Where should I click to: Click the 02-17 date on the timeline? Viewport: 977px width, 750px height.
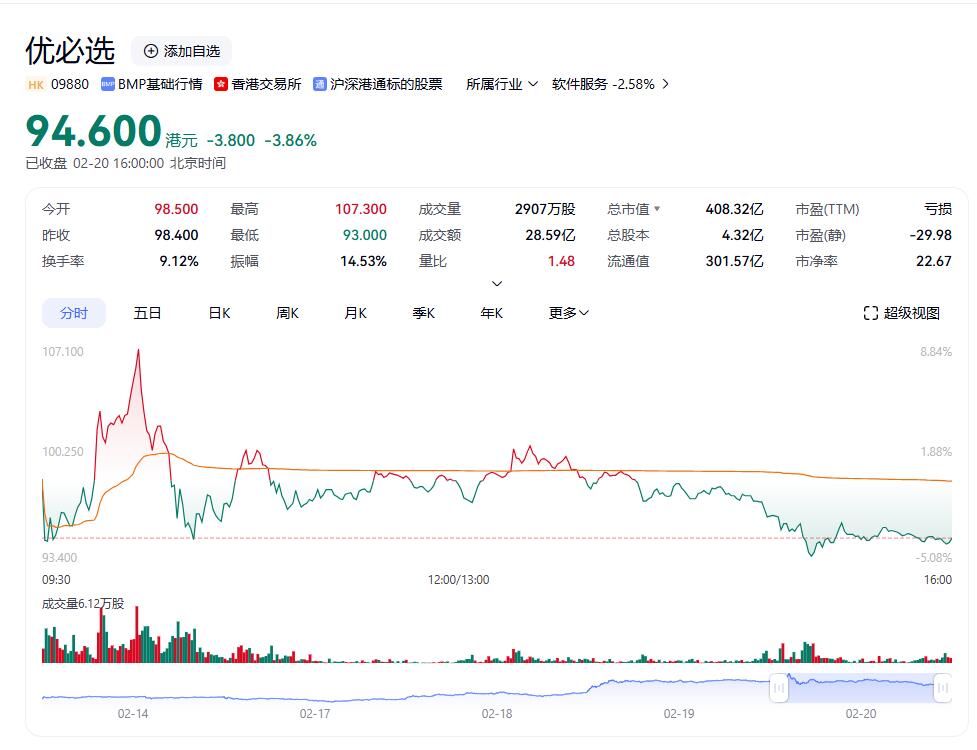pos(315,714)
